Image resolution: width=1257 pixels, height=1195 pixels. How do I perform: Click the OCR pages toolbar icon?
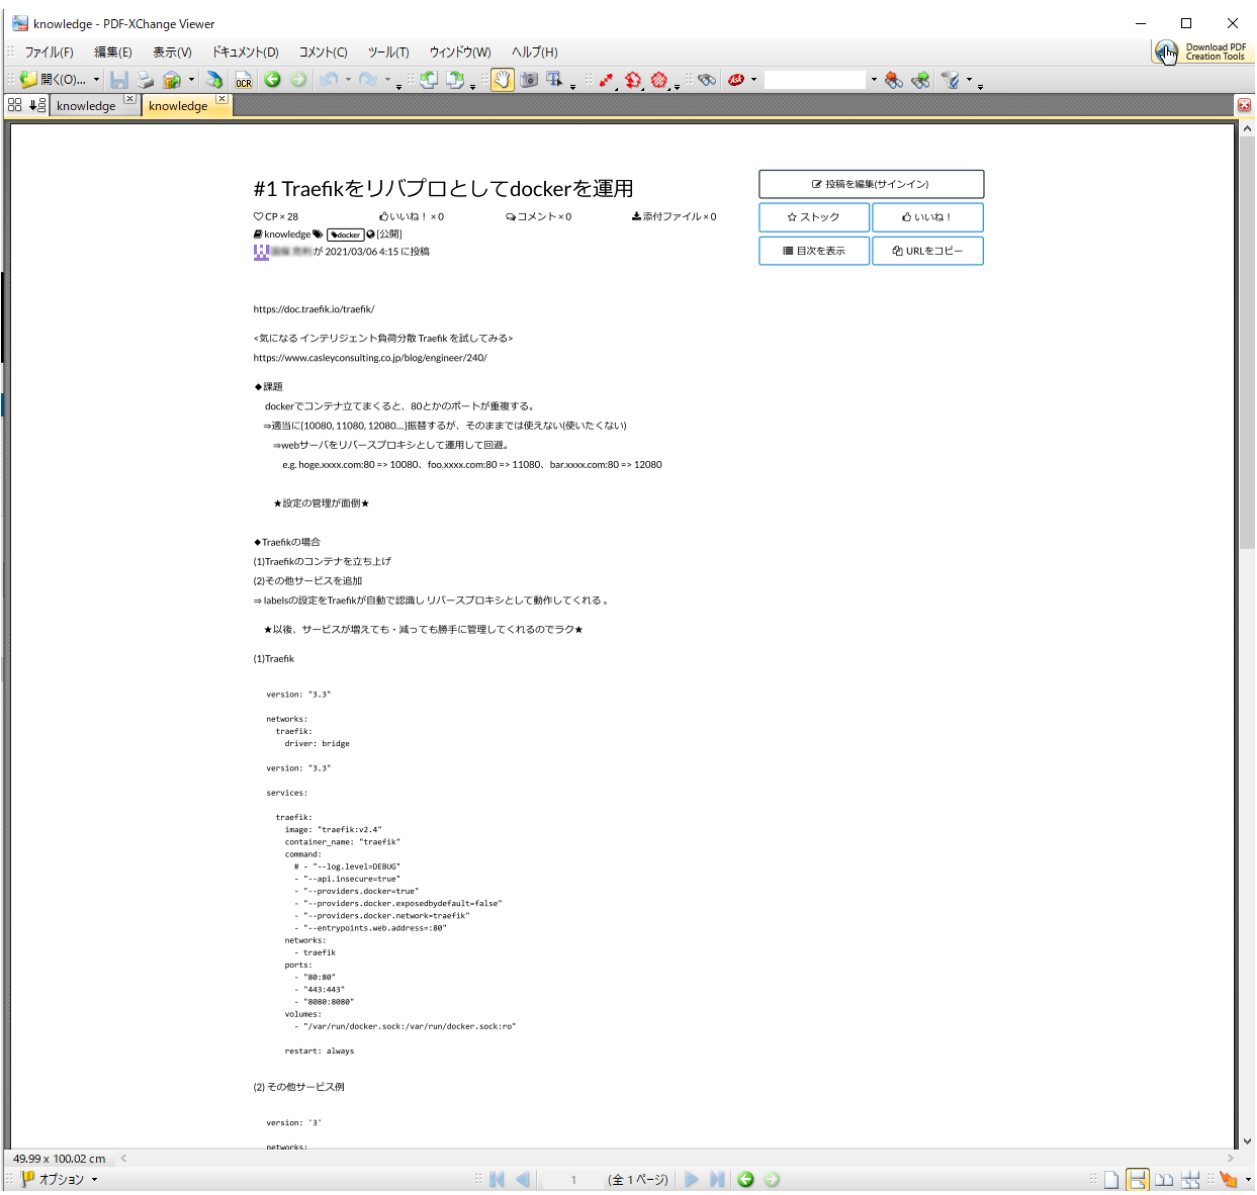pos(243,80)
